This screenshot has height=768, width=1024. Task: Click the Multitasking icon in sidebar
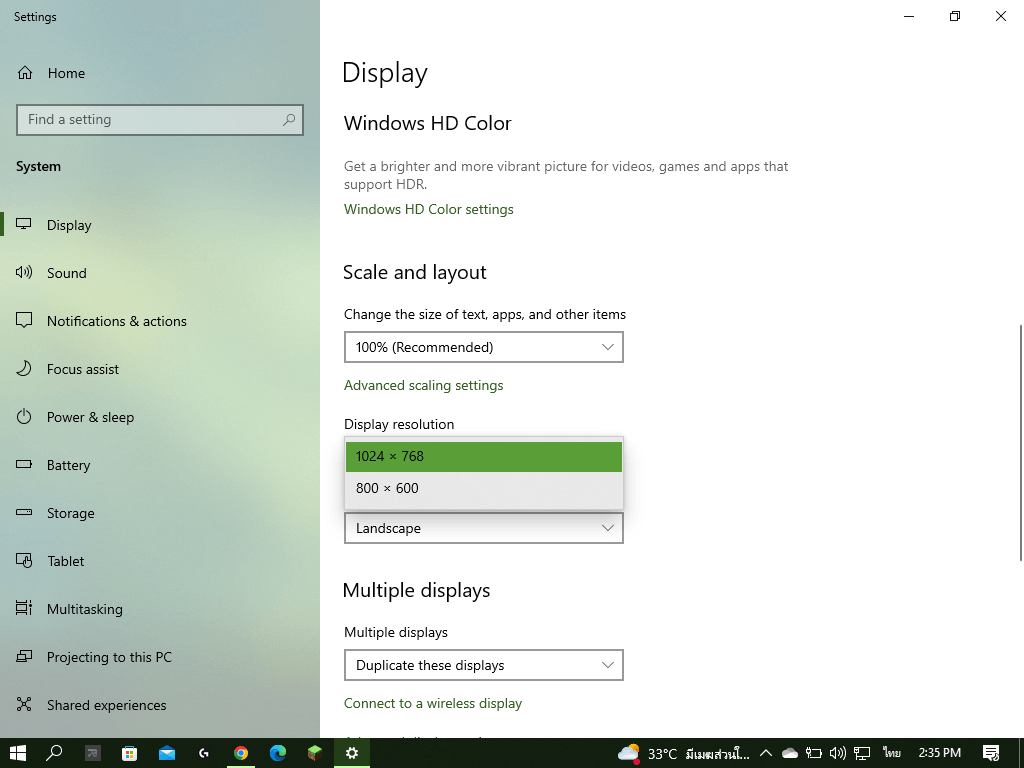(x=24, y=608)
